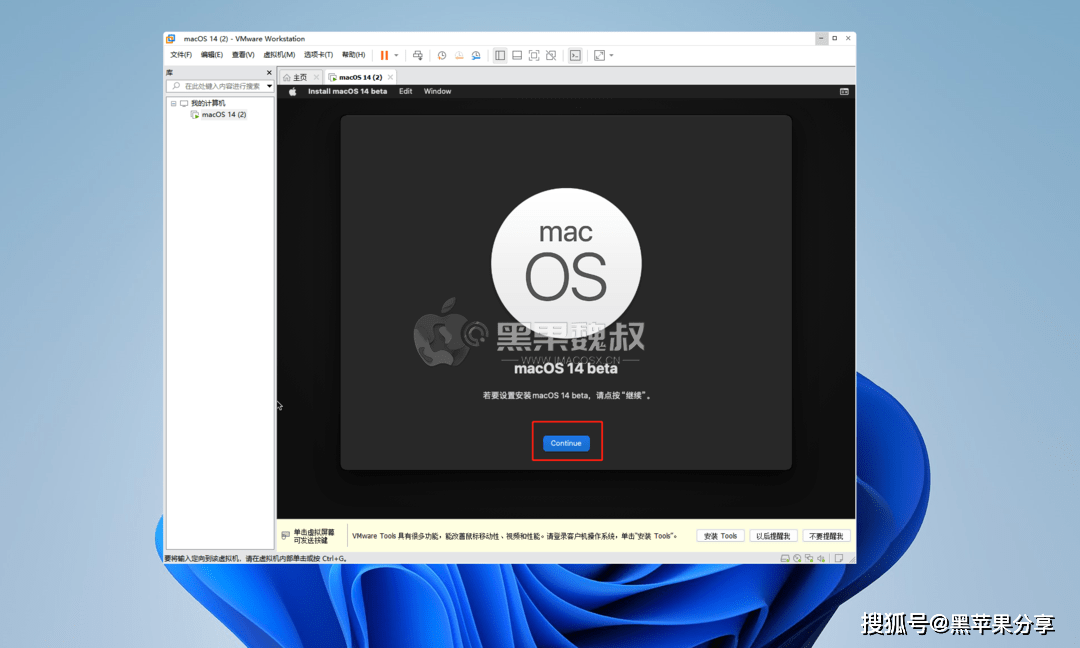This screenshot has width=1080, height=648.
Task: Open the Install macOS 14 beta menu
Action: point(347,92)
